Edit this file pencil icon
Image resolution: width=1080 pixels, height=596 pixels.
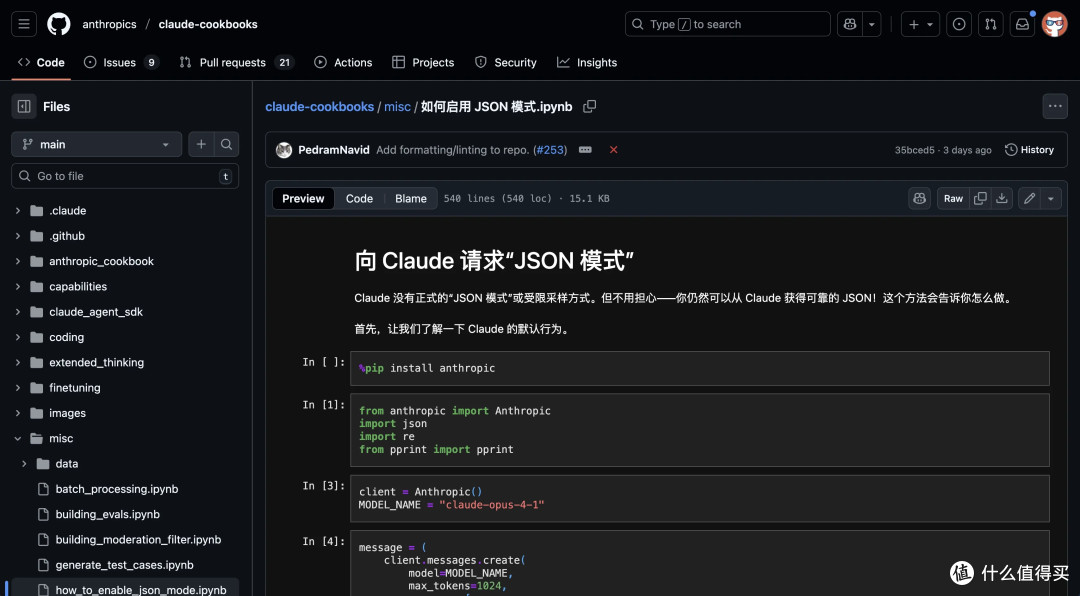[x=1029, y=198]
